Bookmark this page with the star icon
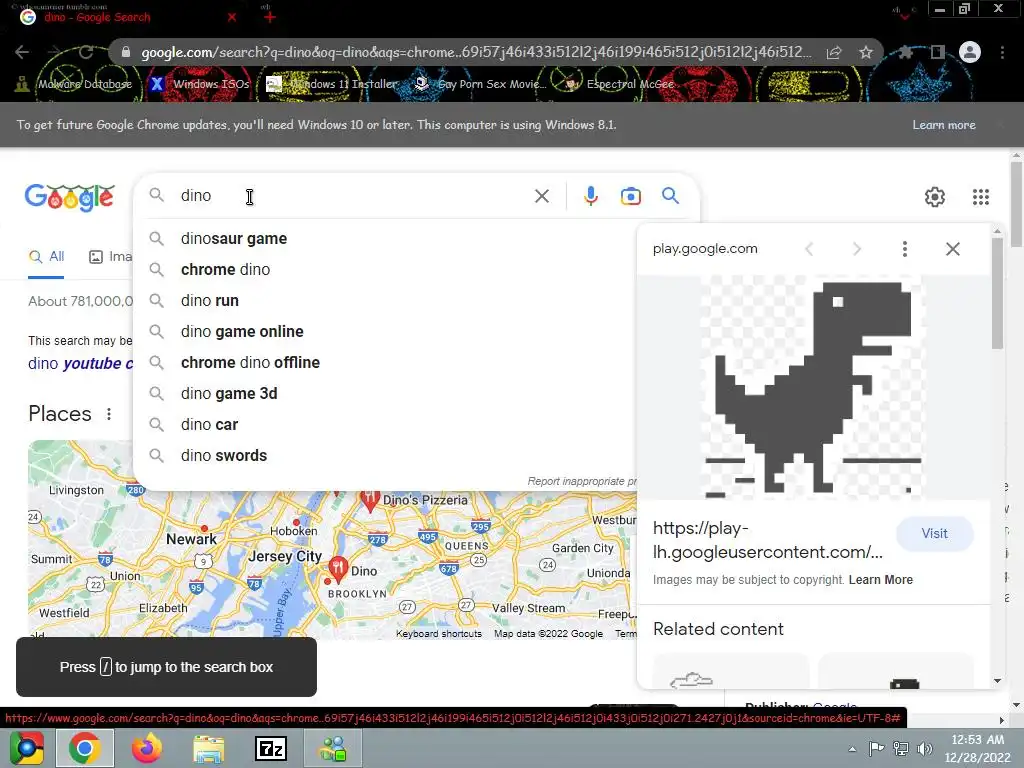Image resolution: width=1024 pixels, height=768 pixels. [x=866, y=52]
